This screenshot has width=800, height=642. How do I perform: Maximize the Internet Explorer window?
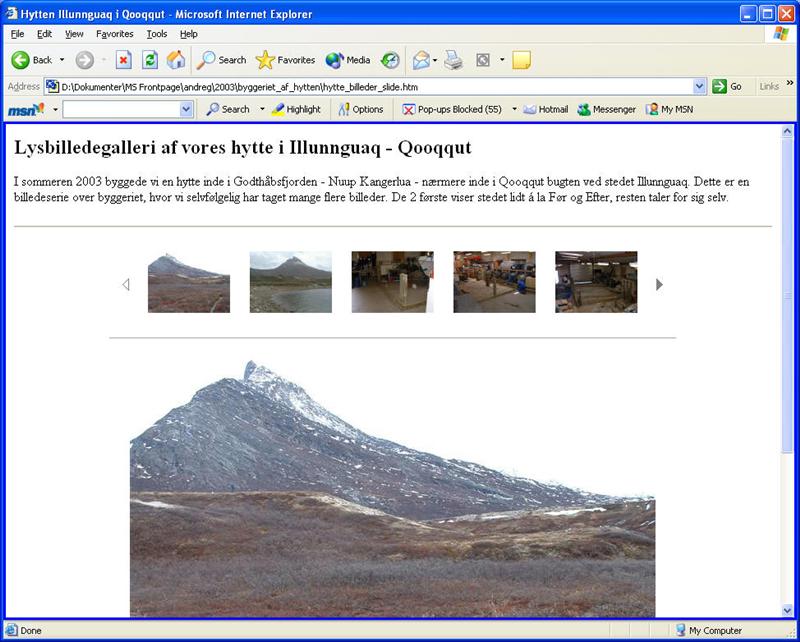pos(767,14)
